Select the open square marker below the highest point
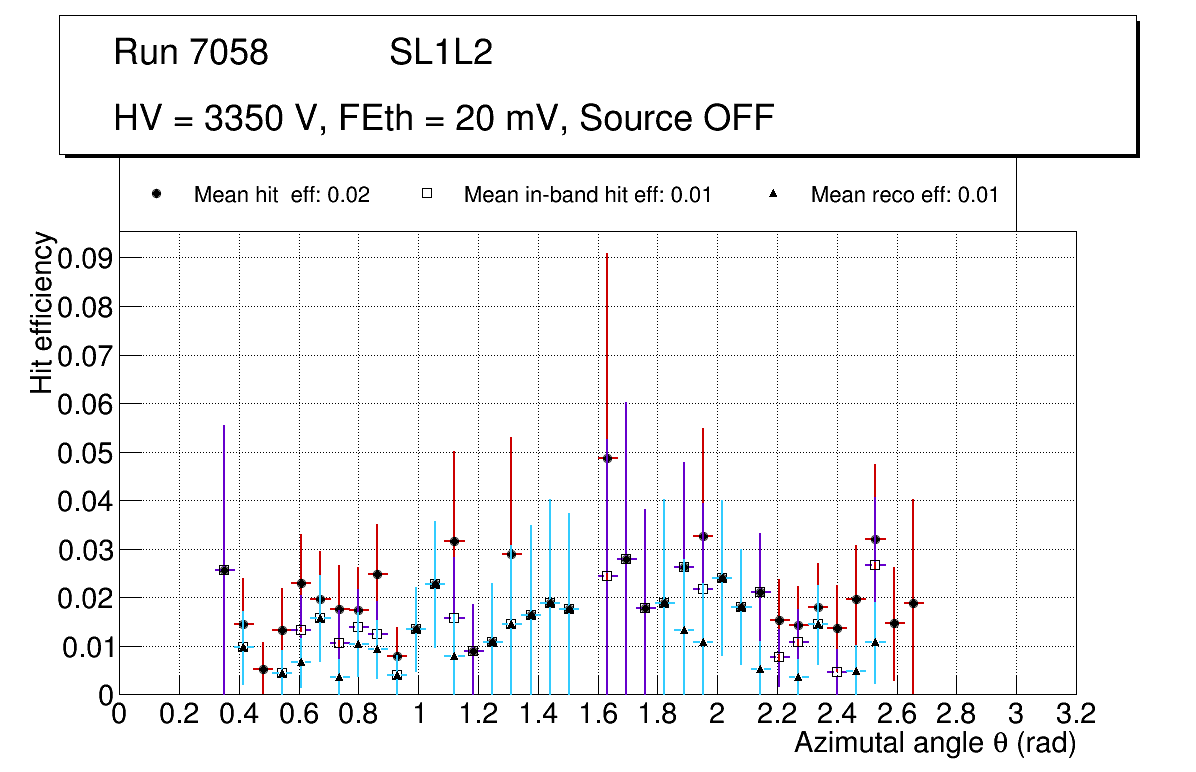Image resolution: width=1196 pixels, height=772 pixels. click(x=606, y=576)
